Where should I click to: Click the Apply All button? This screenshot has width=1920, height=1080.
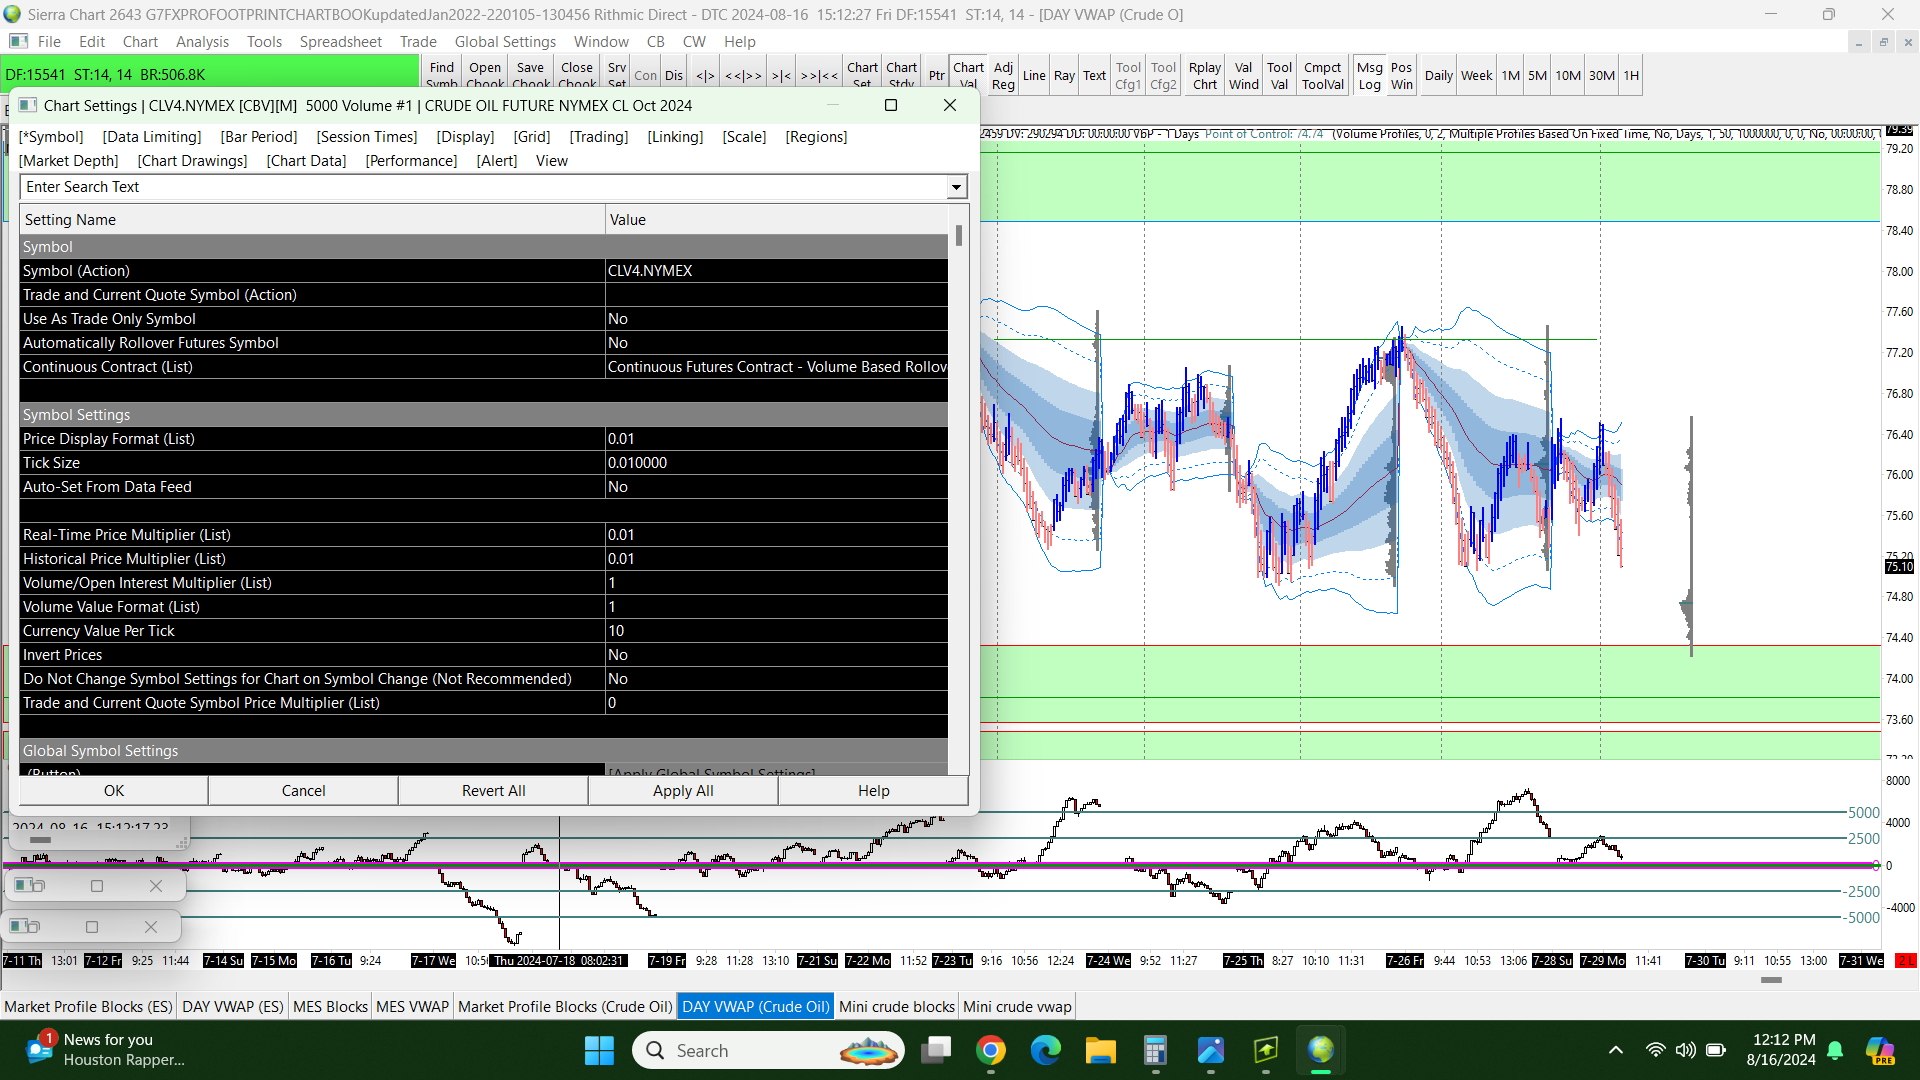pyautogui.click(x=683, y=791)
